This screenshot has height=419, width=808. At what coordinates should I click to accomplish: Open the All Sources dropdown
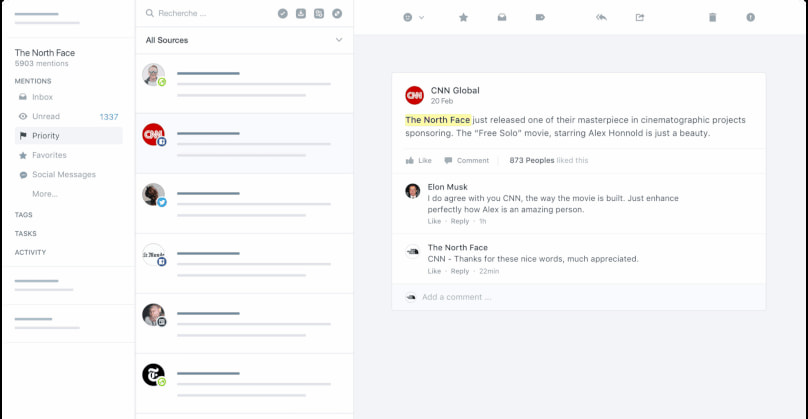point(244,40)
